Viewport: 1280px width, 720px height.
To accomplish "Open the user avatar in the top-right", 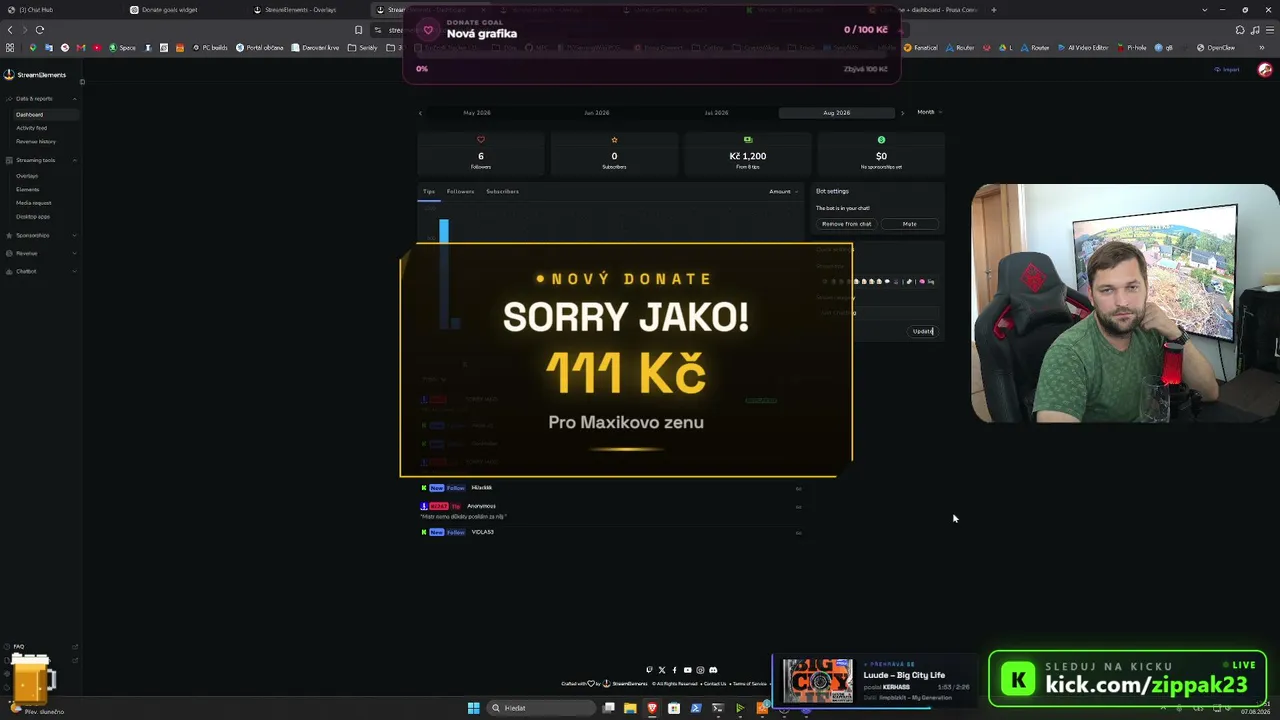I will 1265,70.
